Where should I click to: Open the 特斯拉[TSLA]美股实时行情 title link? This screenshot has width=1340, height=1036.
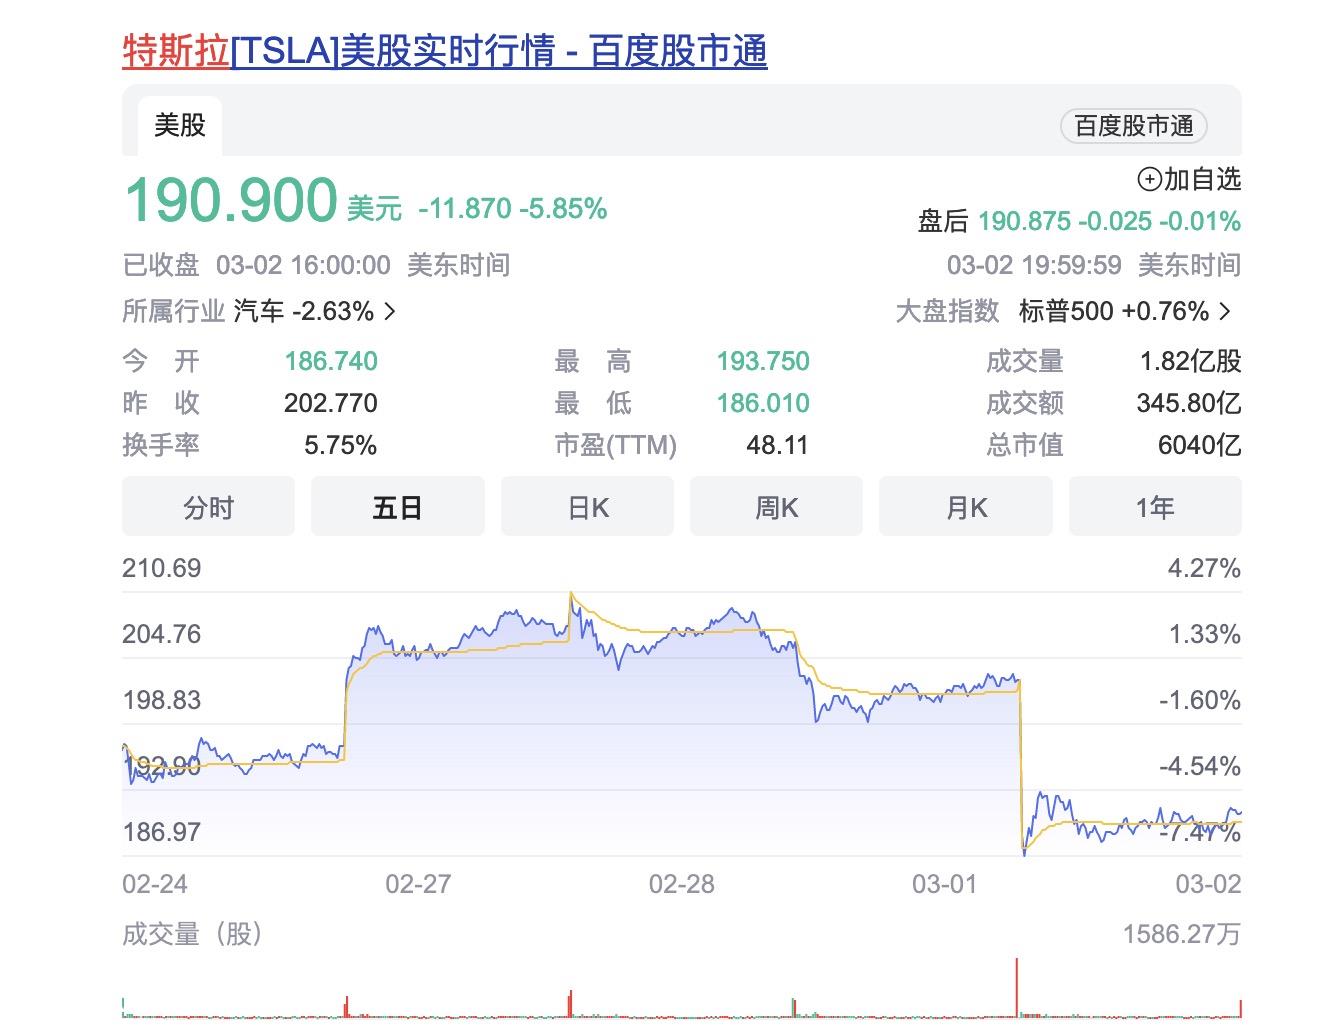pos(445,50)
